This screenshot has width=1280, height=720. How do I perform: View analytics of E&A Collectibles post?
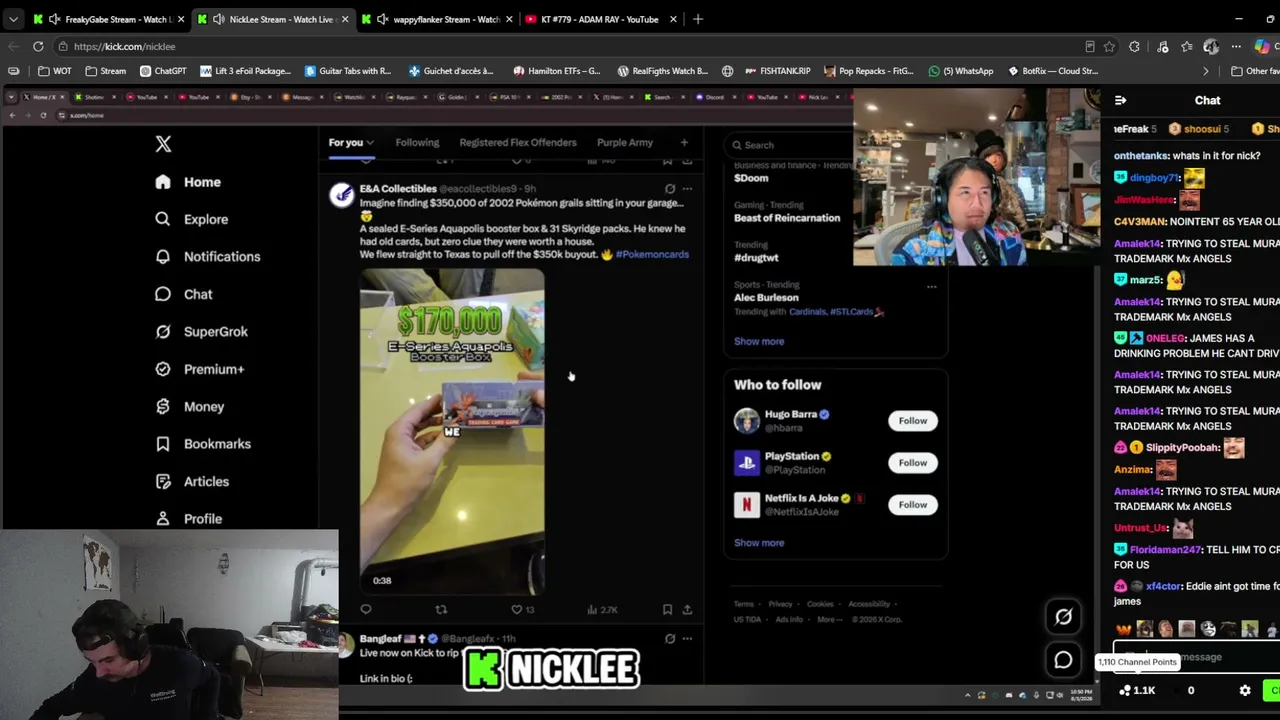[x=603, y=609]
